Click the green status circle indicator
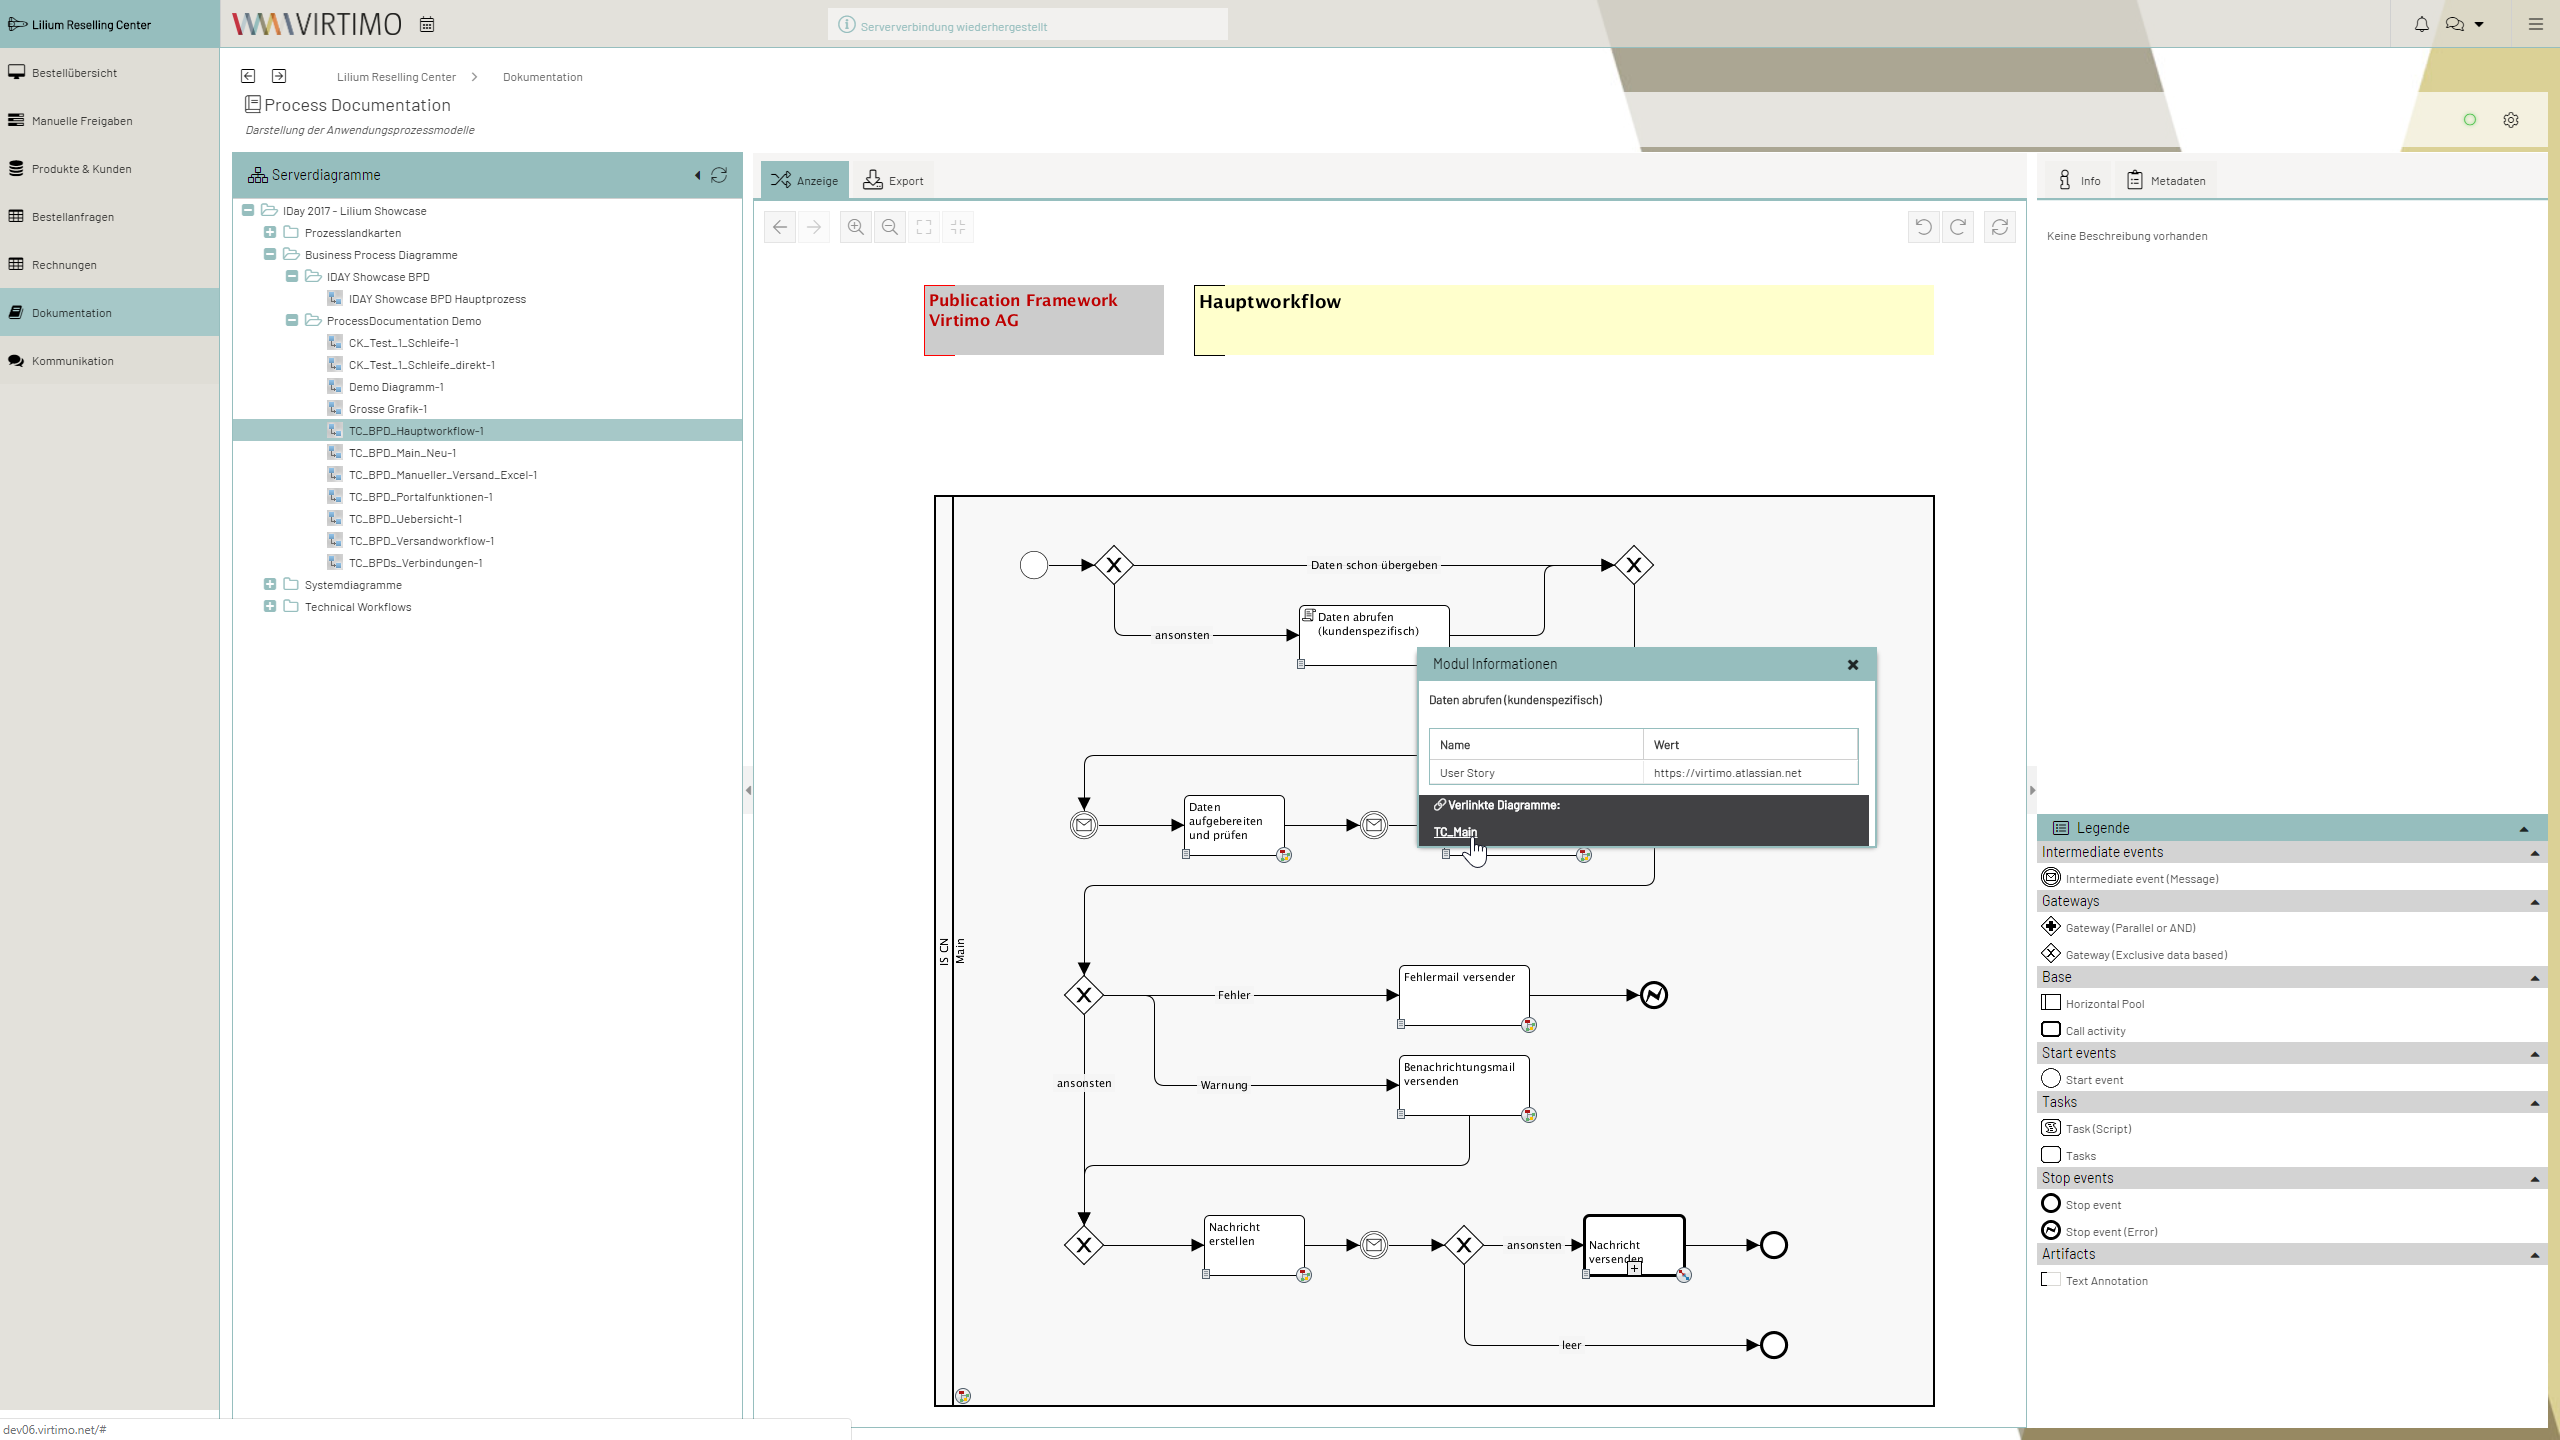This screenshot has height=1440, width=2560. tap(2469, 120)
